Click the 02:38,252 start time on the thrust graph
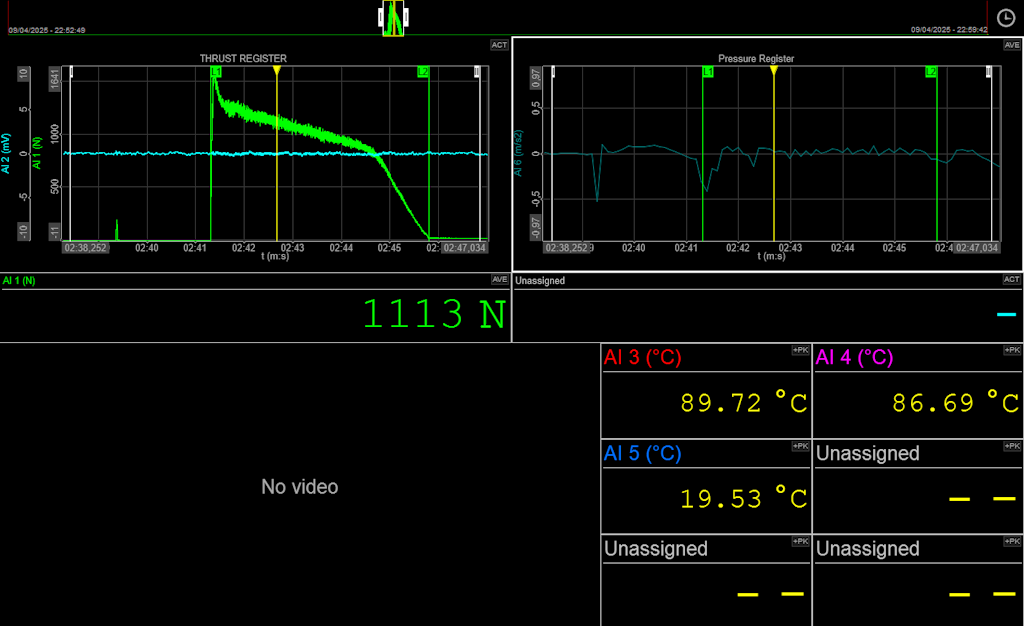Image resolution: width=1024 pixels, height=626 pixels. [86, 248]
